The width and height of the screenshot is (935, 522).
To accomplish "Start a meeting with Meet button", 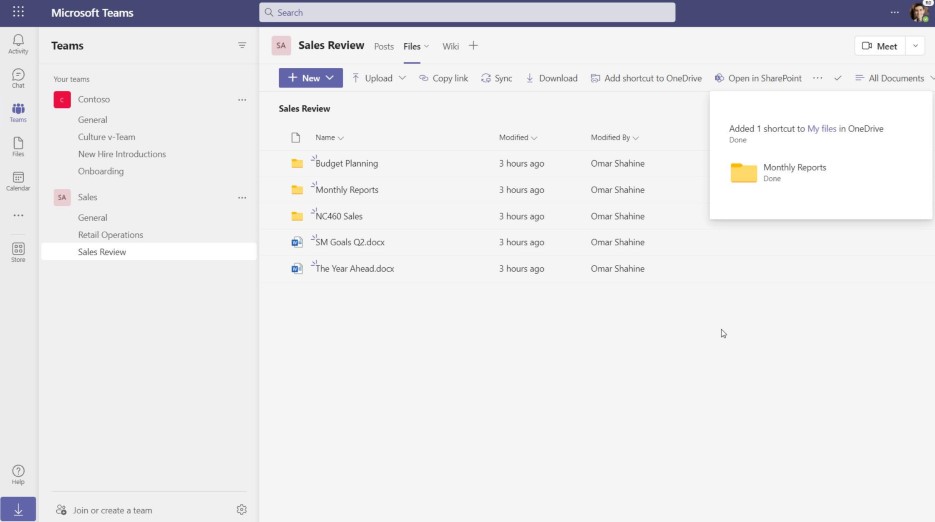I will point(880,46).
